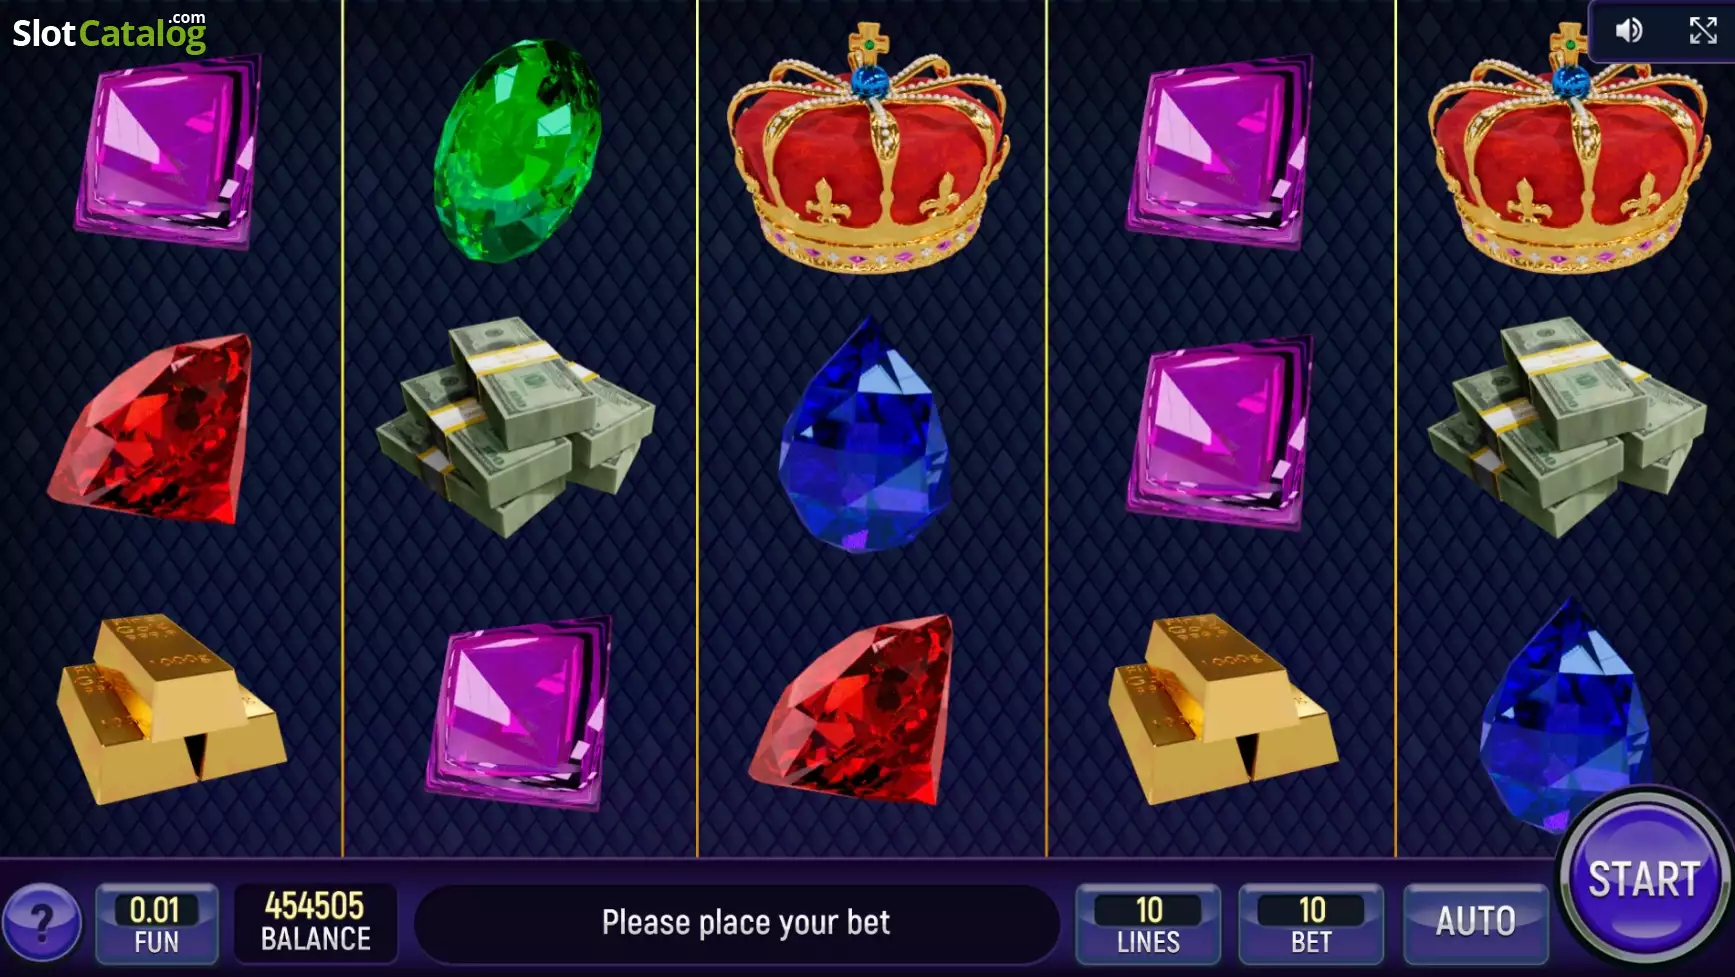Select the gold bars on the fourth reel
This screenshot has width=1735, height=977.
pyautogui.click(x=1223, y=709)
